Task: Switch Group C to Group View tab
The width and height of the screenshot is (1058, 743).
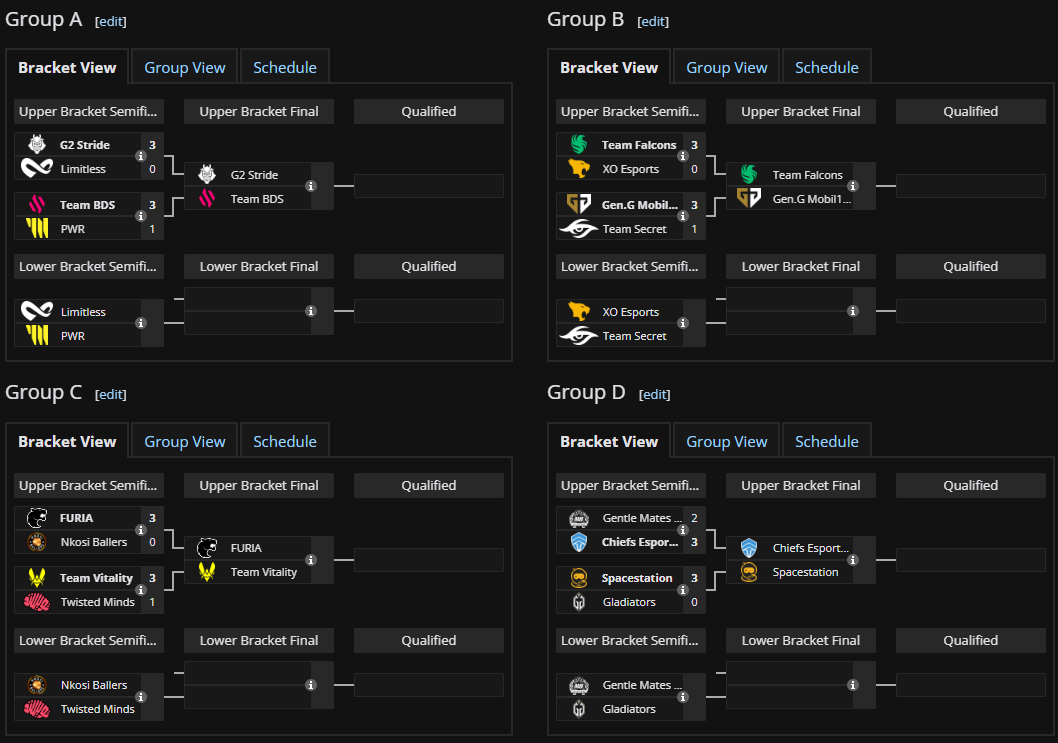Action: (184, 441)
